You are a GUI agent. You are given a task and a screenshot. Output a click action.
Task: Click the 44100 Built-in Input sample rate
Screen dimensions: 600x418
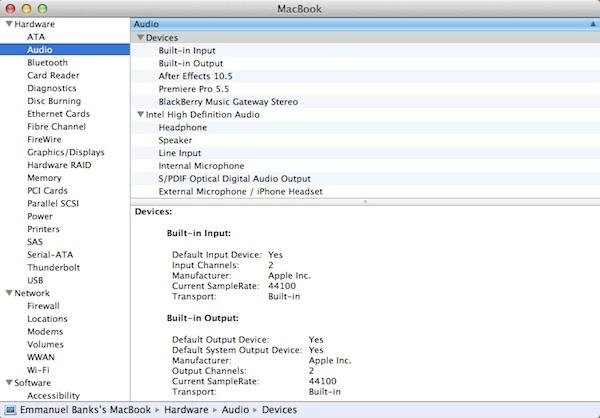coord(282,286)
